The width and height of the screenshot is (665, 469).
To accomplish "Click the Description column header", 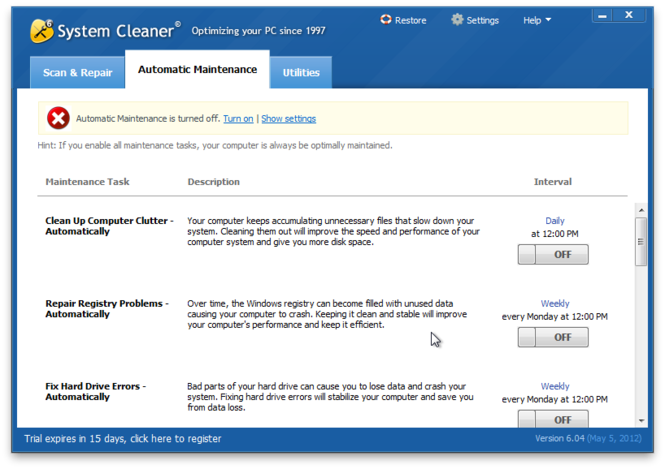I will [x=214, y=182].
